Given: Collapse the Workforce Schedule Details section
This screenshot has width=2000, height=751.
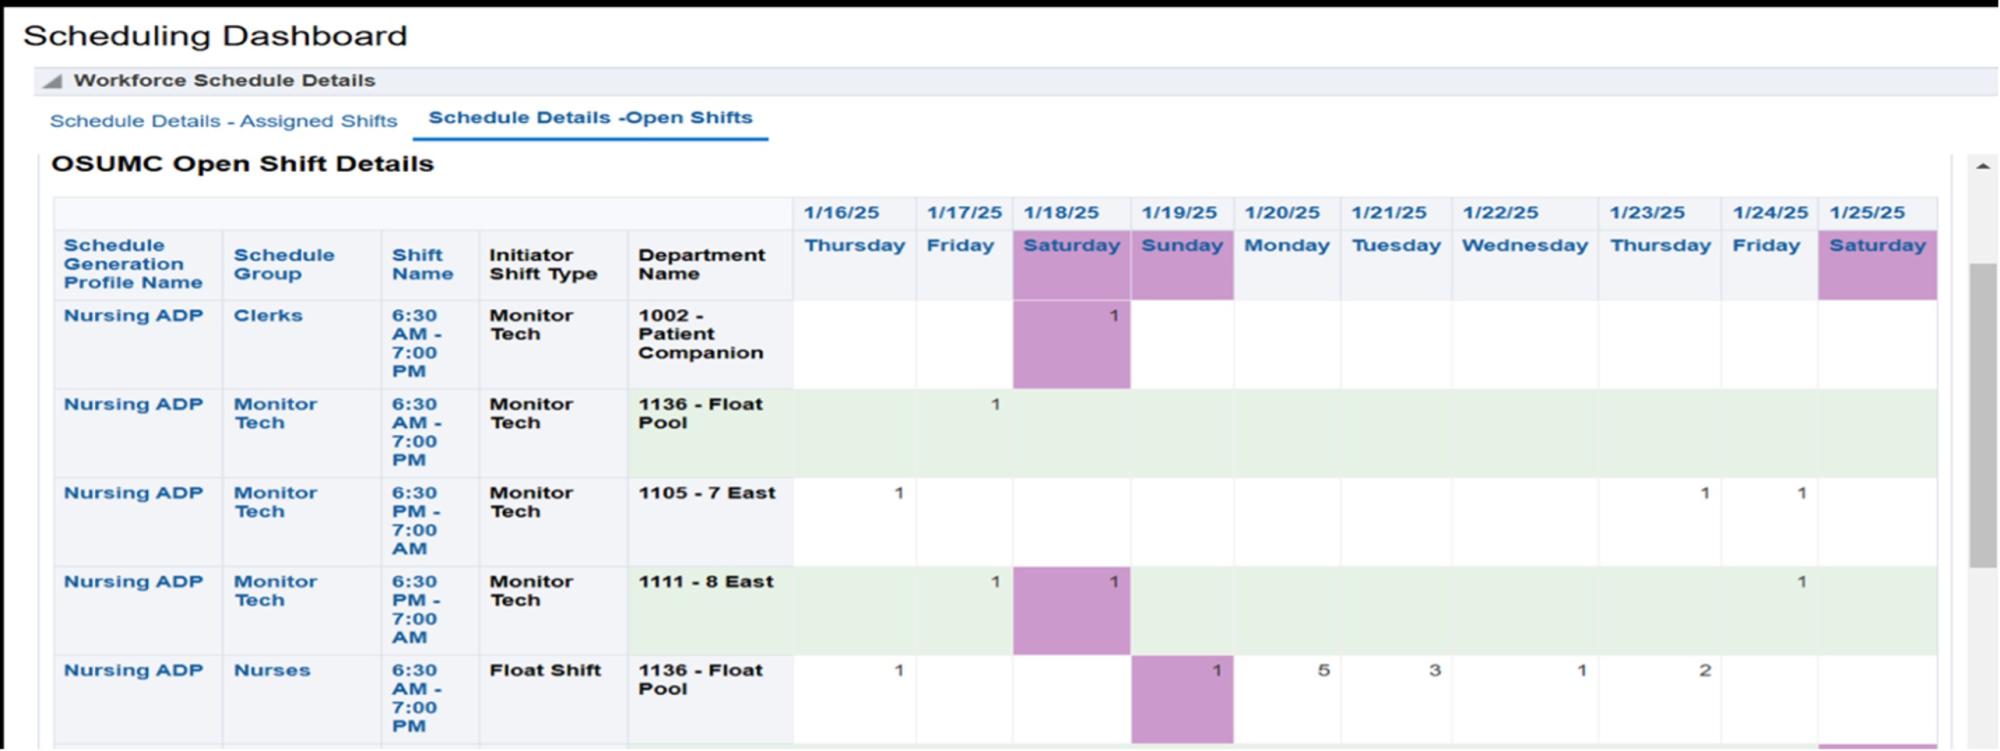Looking at the screenshot, I should pyautogui.click(x=52, y=81).
